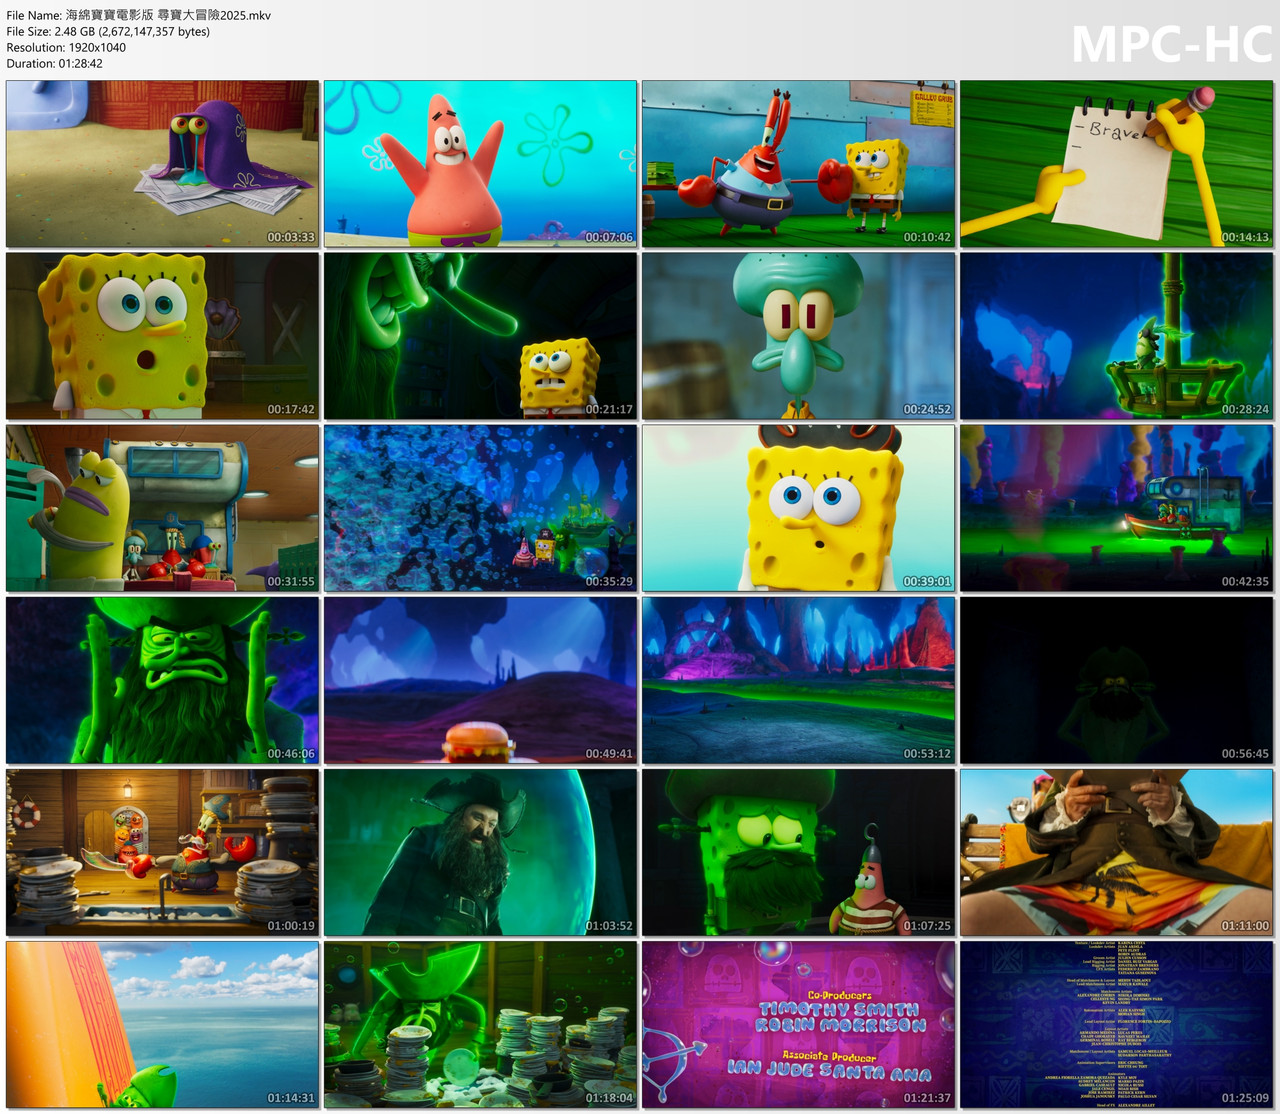Viewport: 1280px width, 1114px height.
Task: Click the scrolling credits thumbnail at 01:25:09
Action: pos(1117,1025)
